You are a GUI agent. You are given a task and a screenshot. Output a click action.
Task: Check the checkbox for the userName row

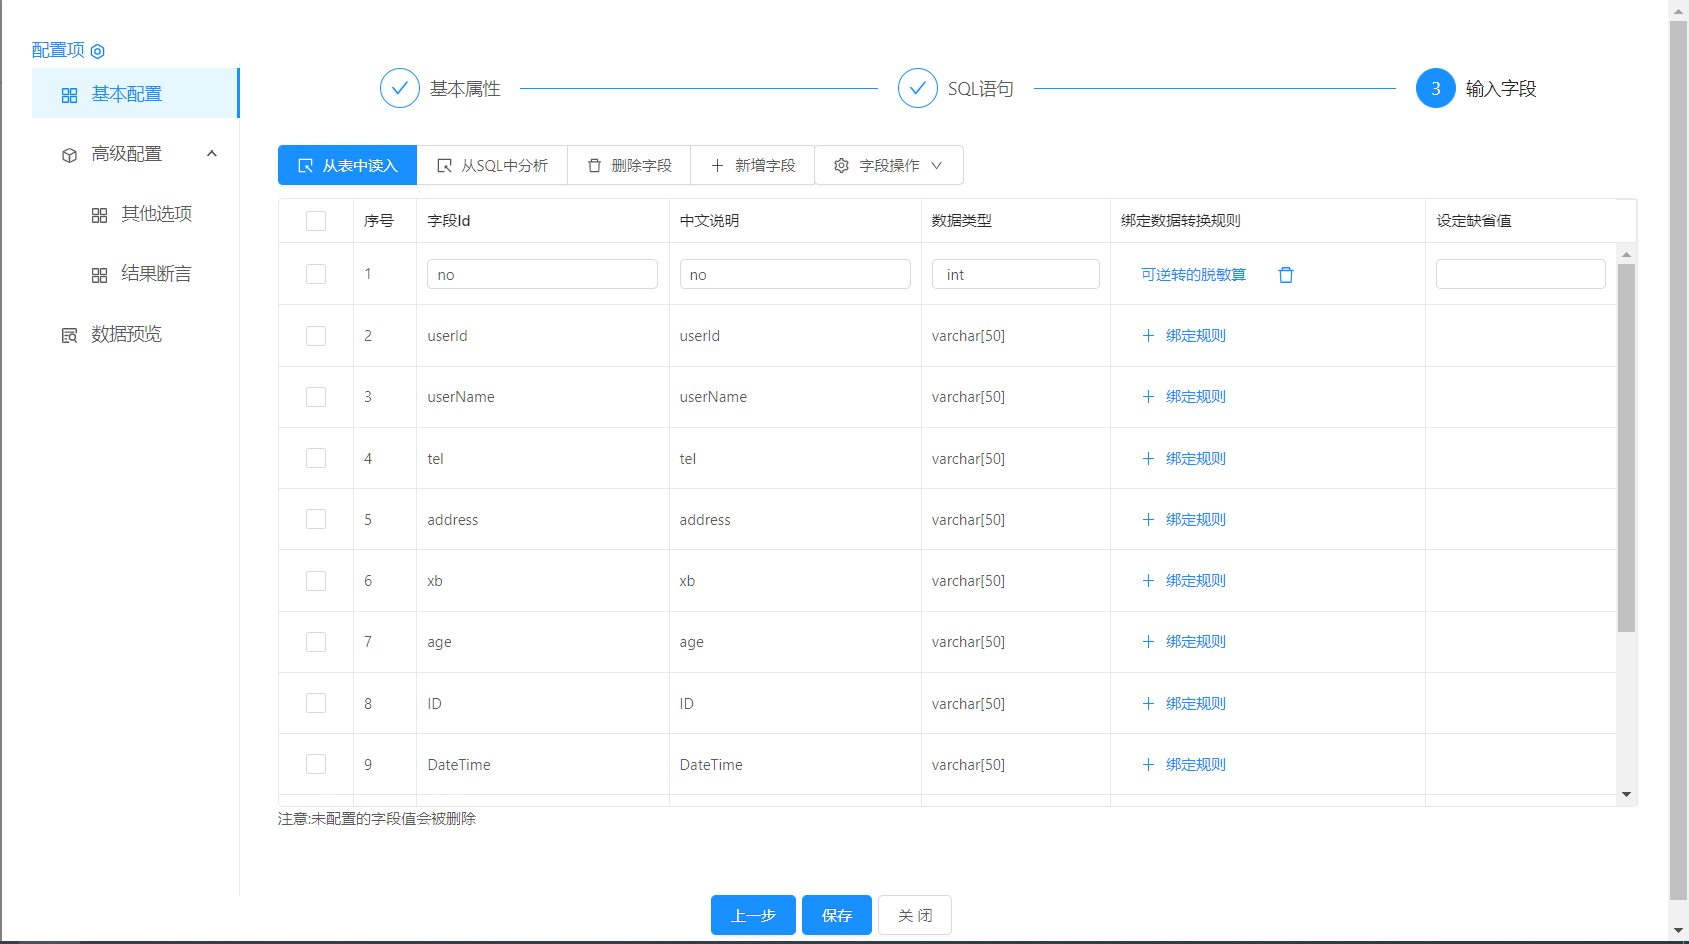(316, 397)
